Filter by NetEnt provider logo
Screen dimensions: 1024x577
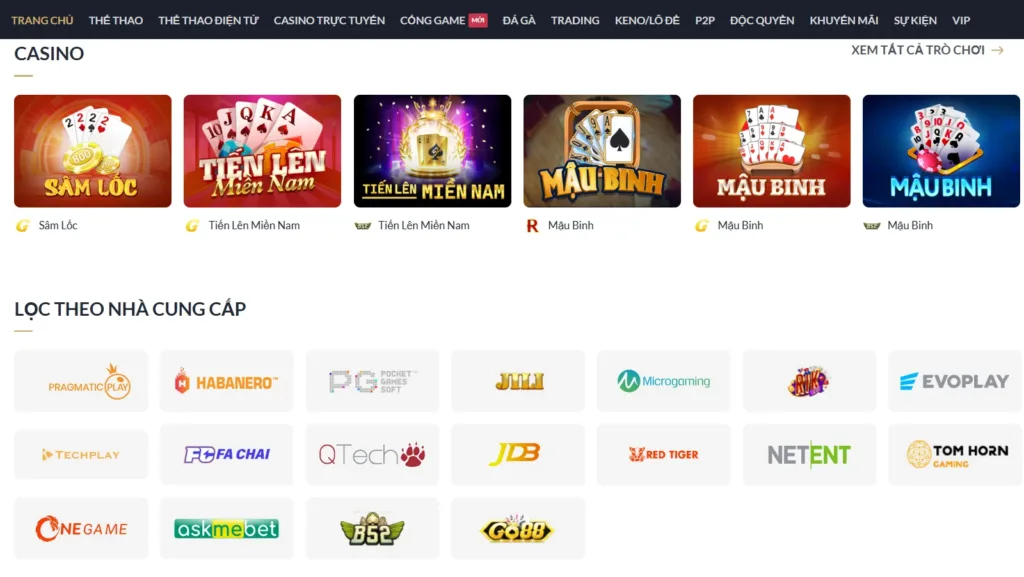(x=809, y=454)
